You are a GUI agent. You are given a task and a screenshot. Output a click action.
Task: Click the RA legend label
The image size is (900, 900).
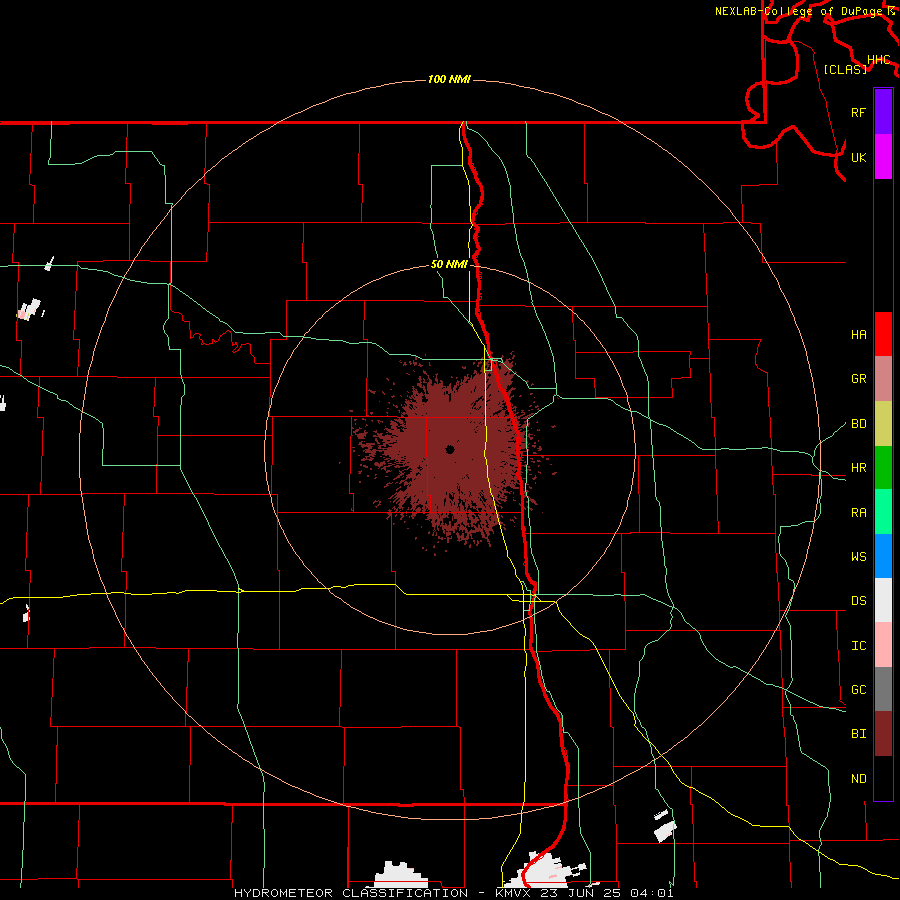[x=858, y=513]
